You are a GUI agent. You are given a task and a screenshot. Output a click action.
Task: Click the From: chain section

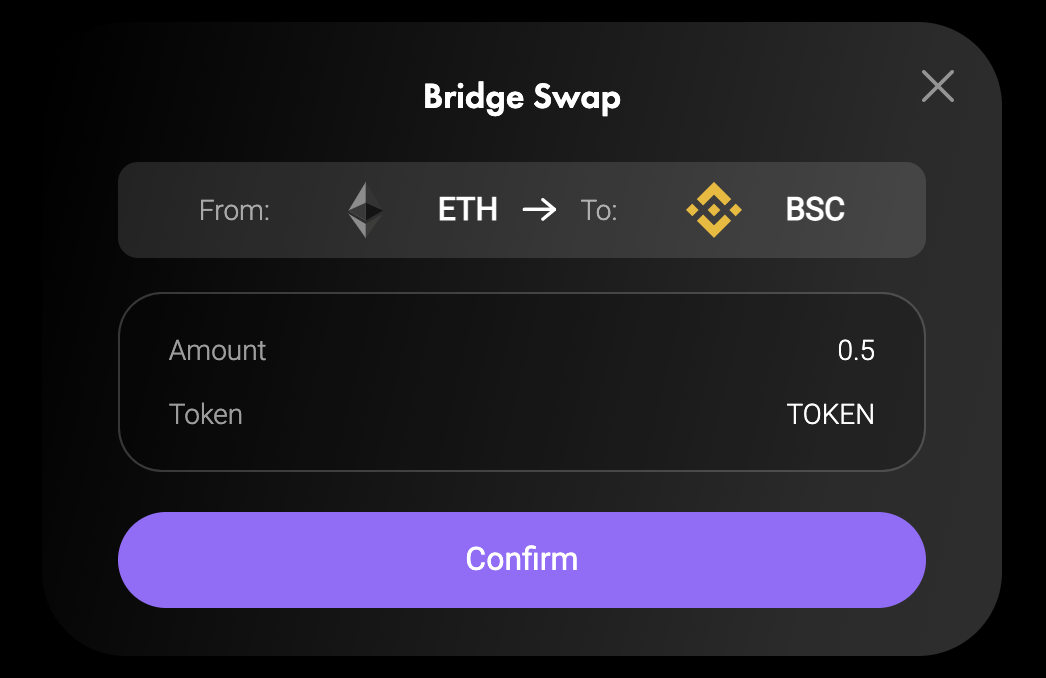(234, 210)
